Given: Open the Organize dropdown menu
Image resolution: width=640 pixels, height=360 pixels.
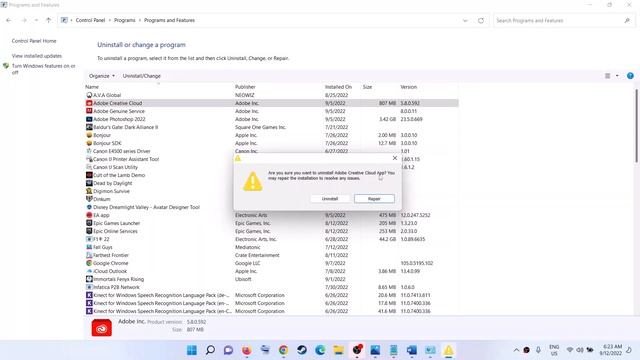Looking at the screenshot, I should pos(102,76).
